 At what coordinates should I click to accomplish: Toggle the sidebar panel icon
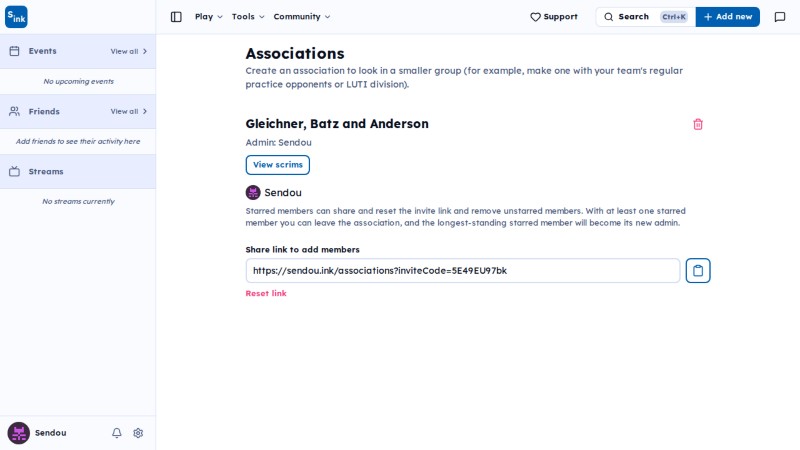[176, 17]
